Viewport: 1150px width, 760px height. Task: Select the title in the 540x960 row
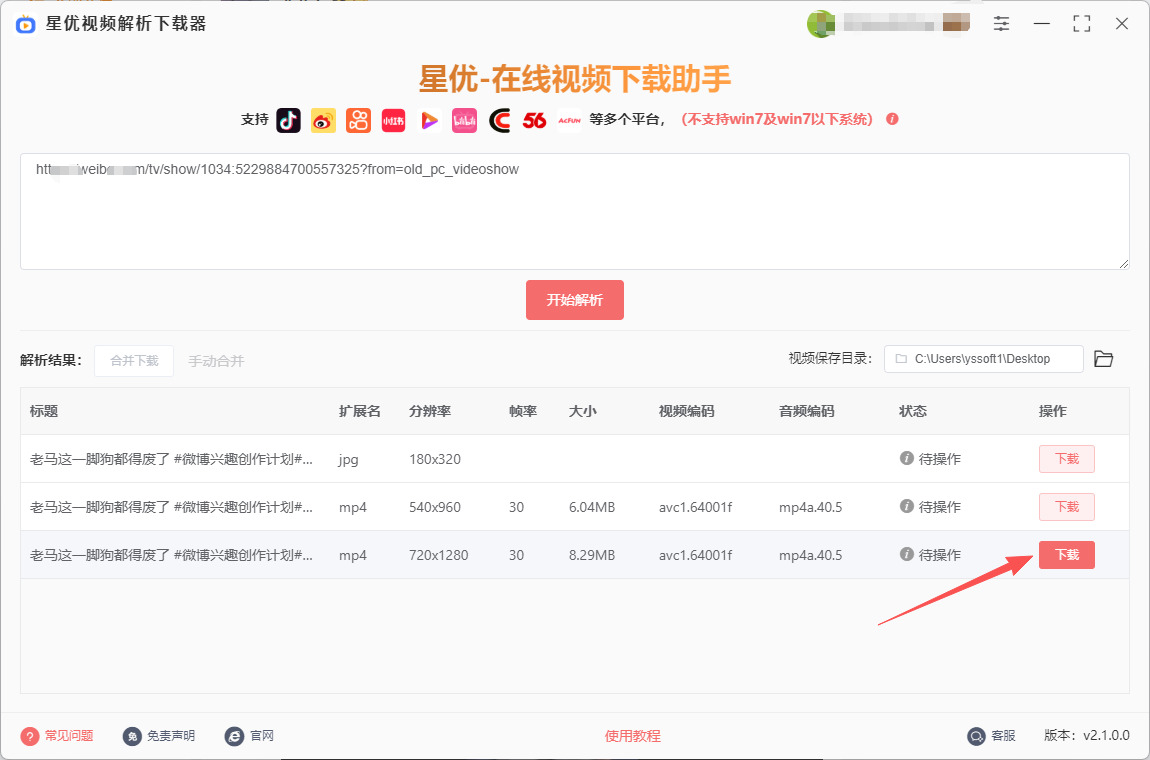pos(172,507)
